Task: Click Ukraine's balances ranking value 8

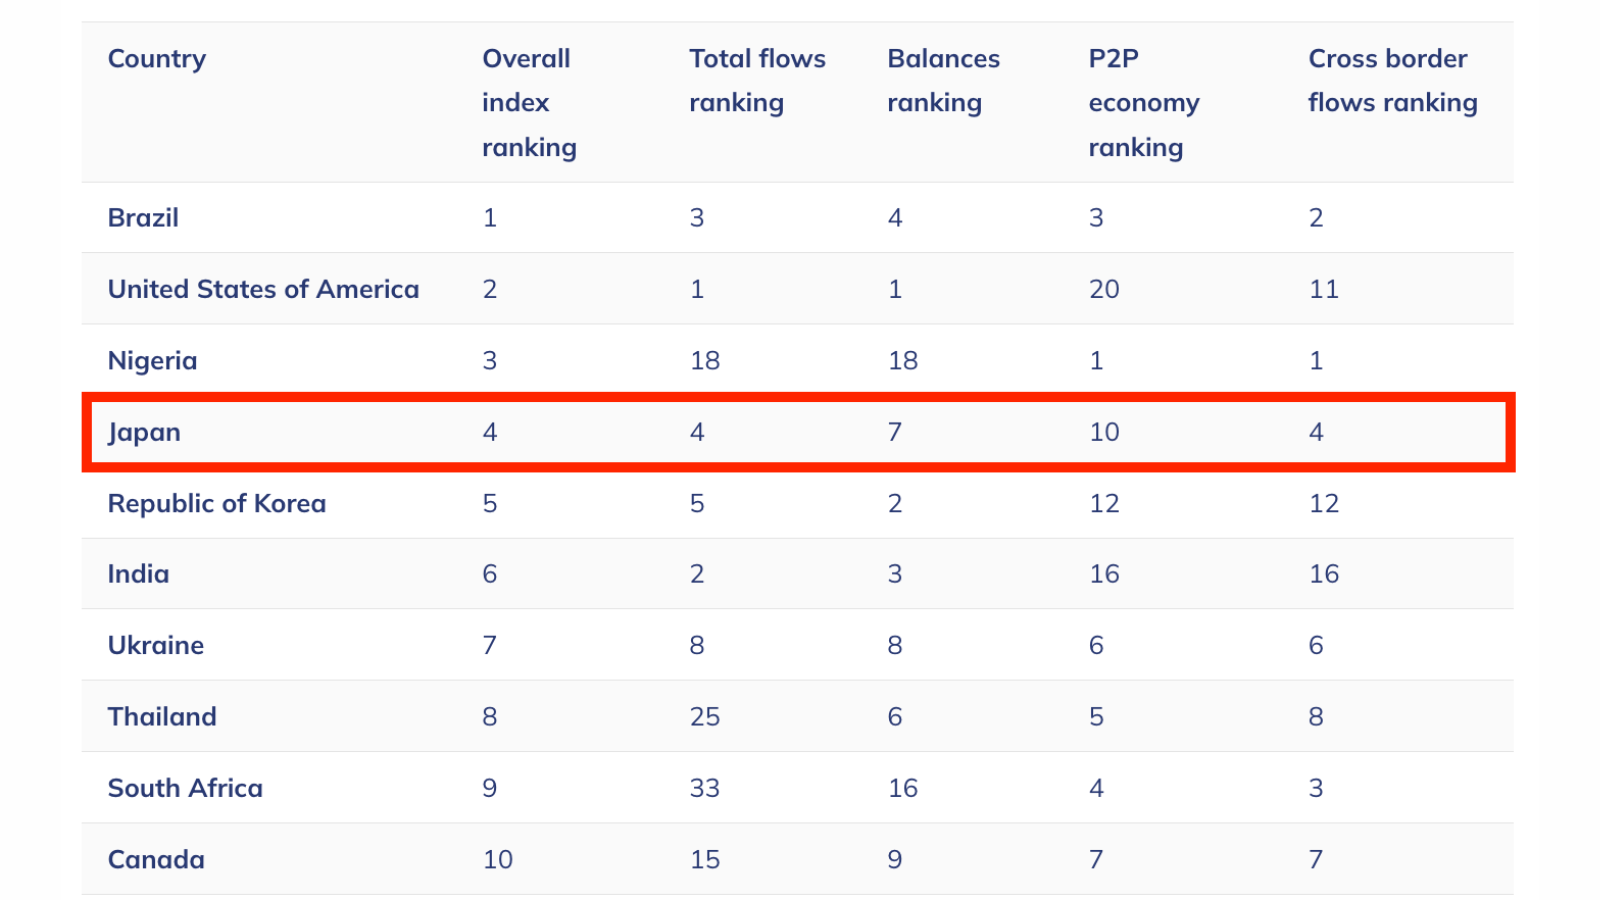Action: (895, 645)
